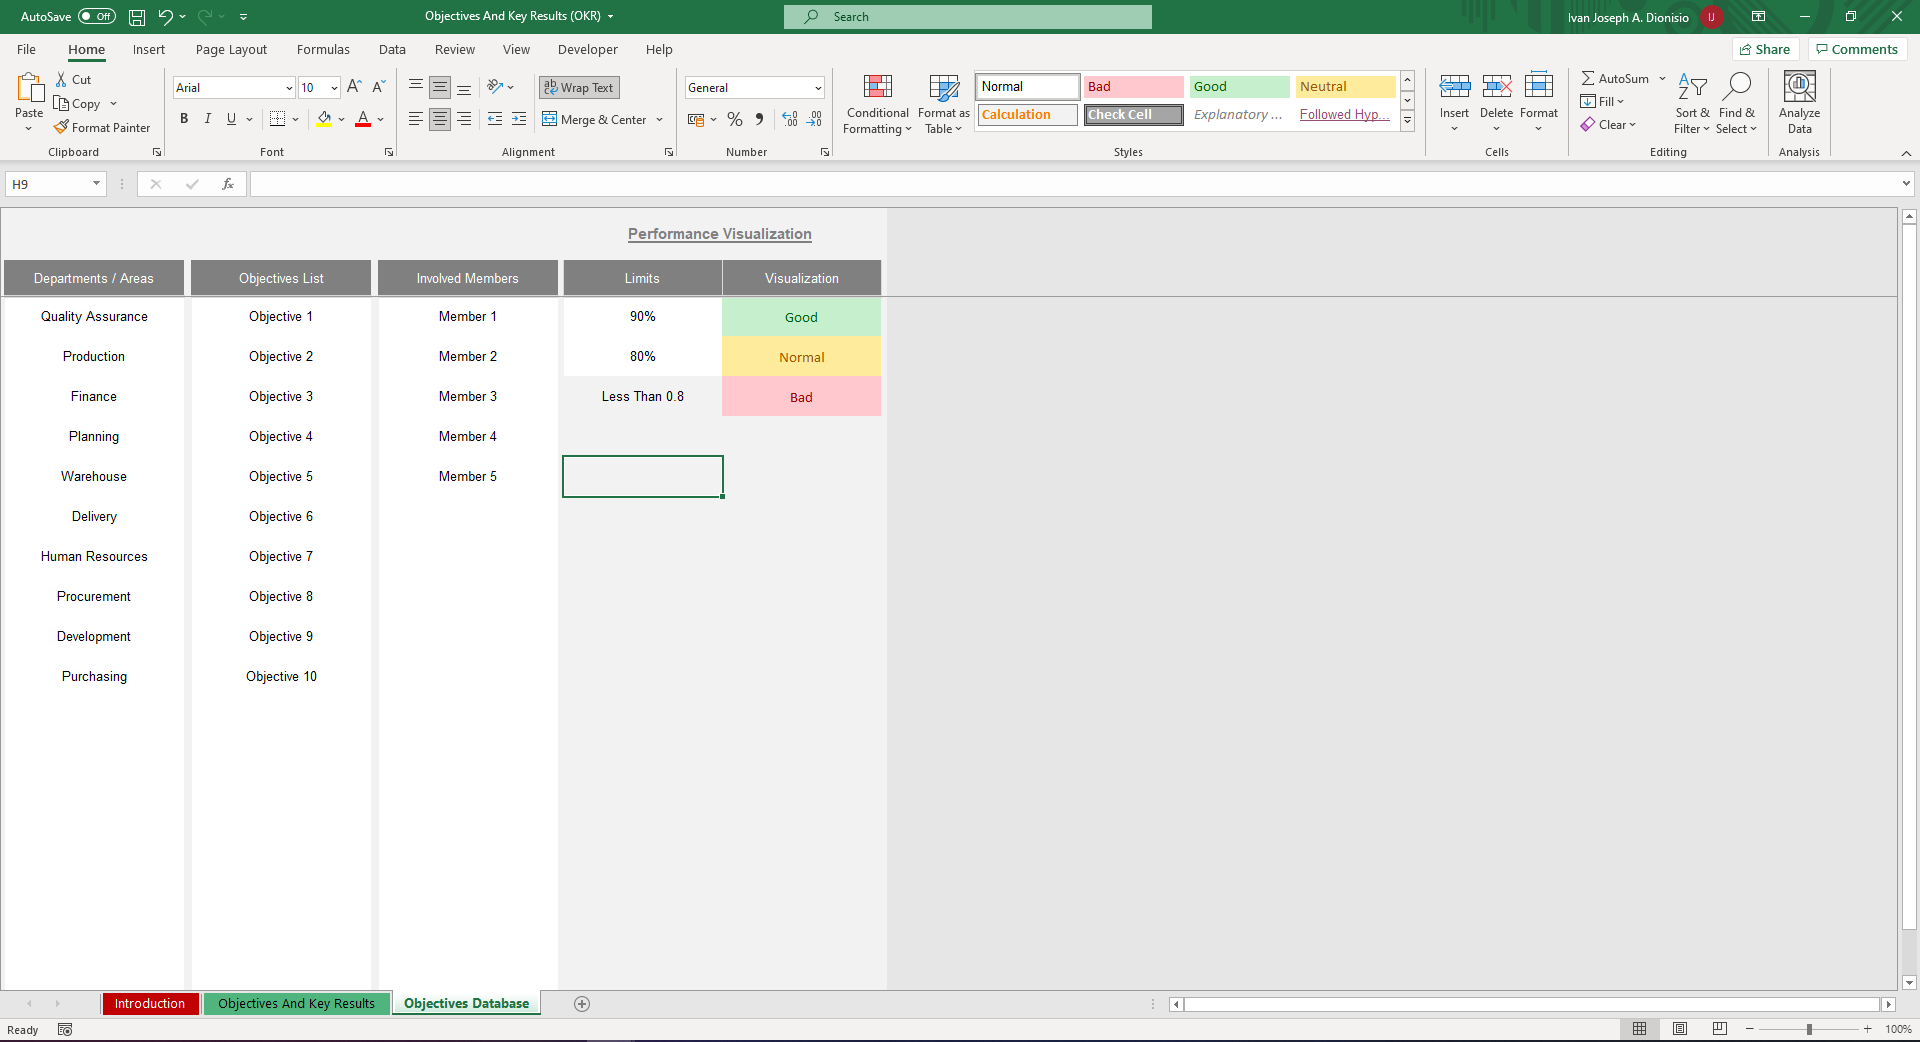Screen dimensions: 1920x1042
Task: Click the Comments button
Action: [1857, 50]
